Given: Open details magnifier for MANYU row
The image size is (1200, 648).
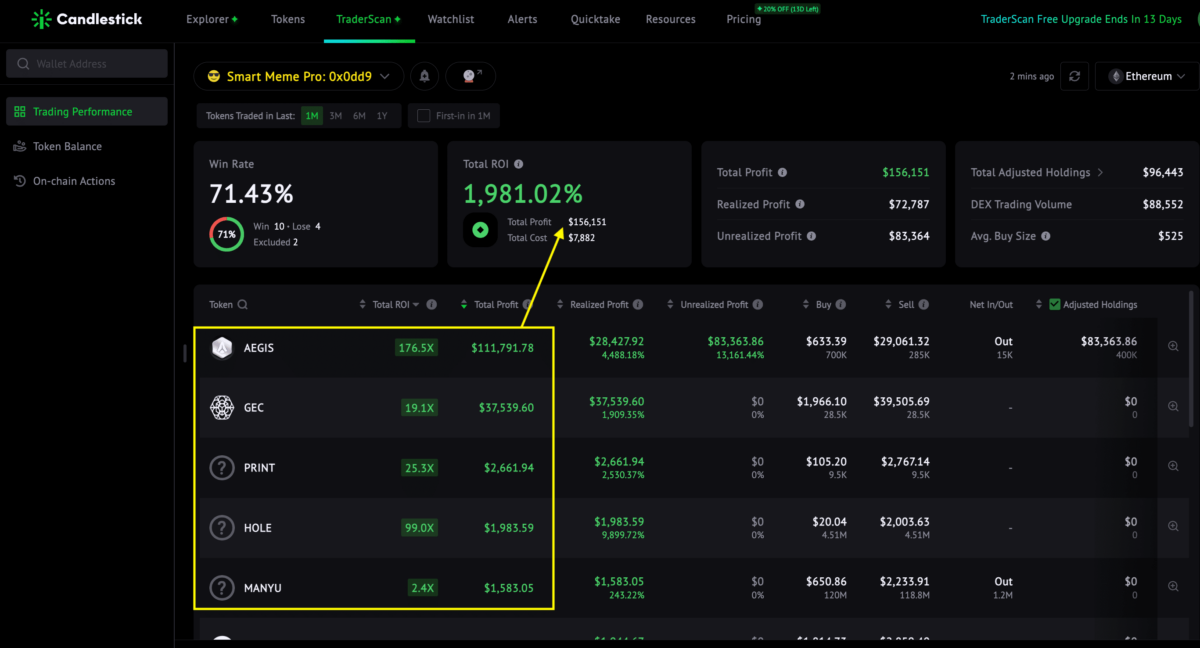Looking at the screenshot, I should pyautogui.click(x=1173, y=586).
